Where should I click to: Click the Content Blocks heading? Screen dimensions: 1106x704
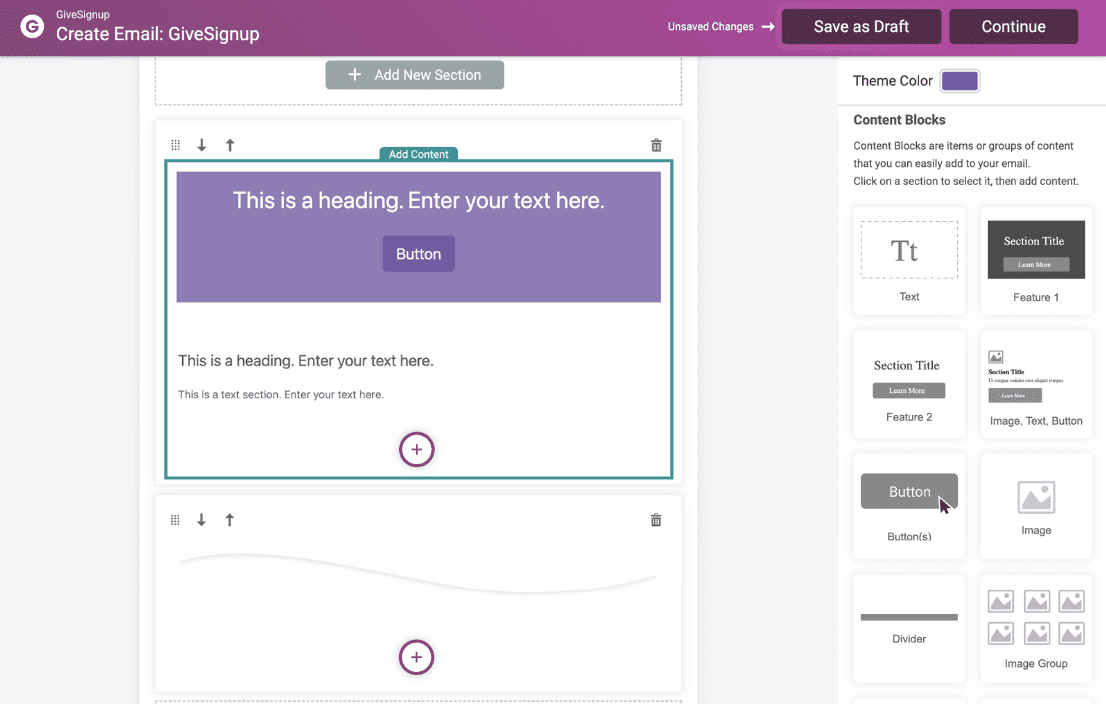899,120
